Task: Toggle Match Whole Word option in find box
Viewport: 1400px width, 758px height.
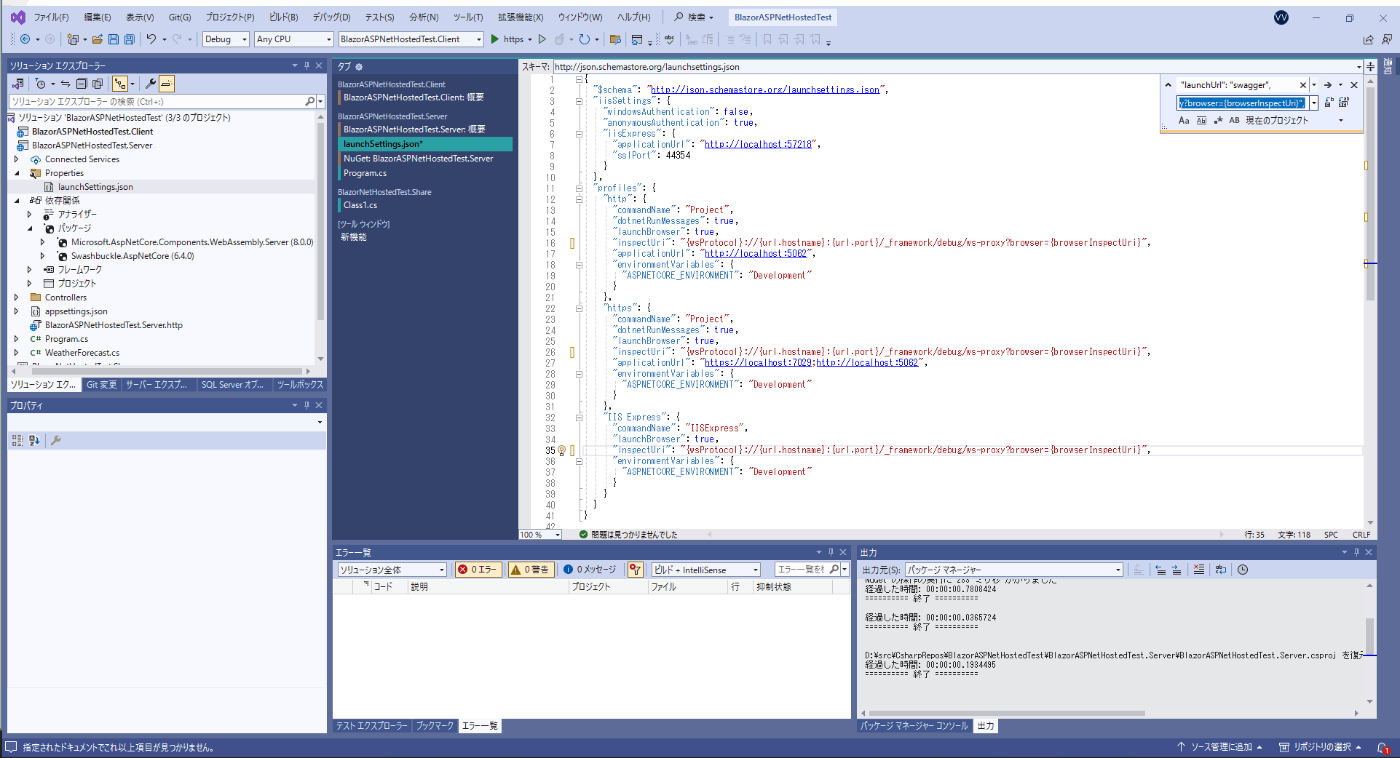Action: [1201, 120]
